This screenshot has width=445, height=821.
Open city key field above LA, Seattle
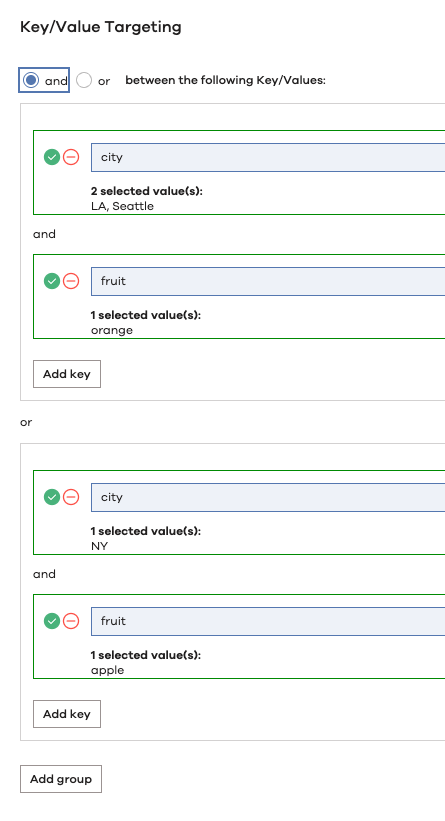coord(268,158)
